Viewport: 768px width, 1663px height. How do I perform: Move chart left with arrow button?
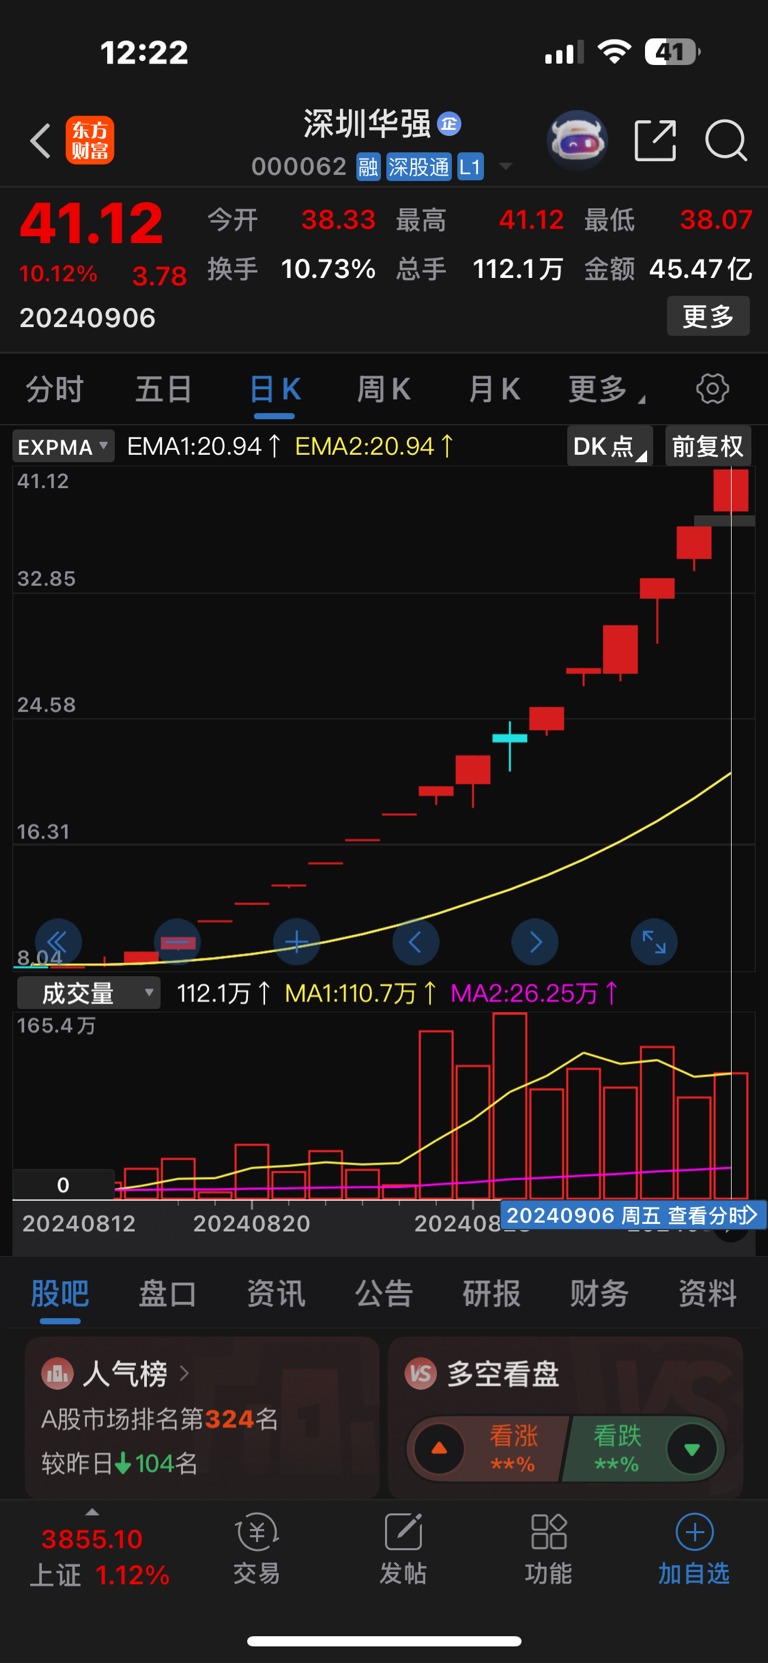pos(416,942)
